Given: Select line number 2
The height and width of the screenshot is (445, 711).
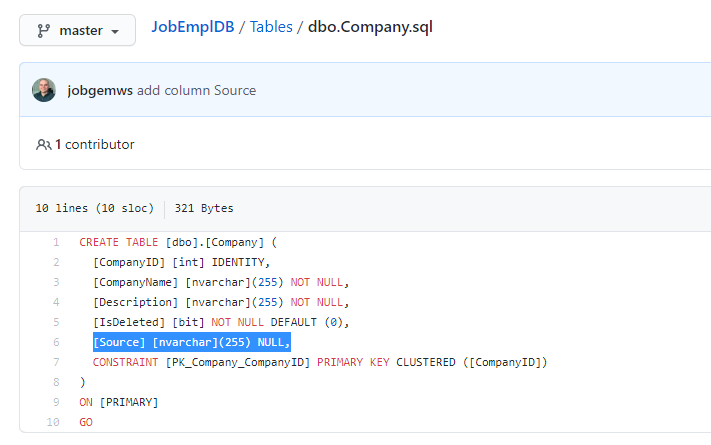Looking at the screenshot, I should [56, 262].
